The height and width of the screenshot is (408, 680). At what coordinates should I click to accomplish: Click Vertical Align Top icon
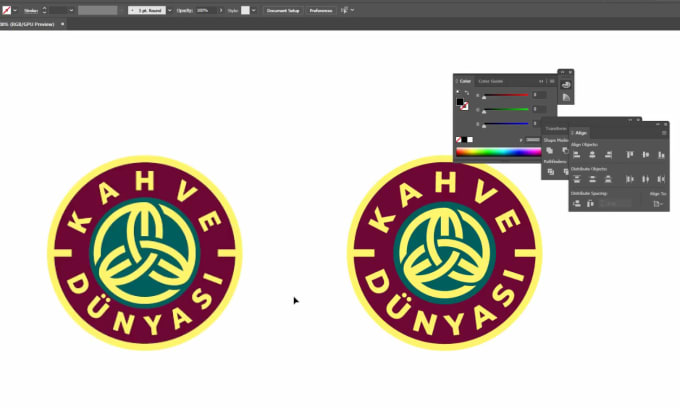click(x=630, y=155)
